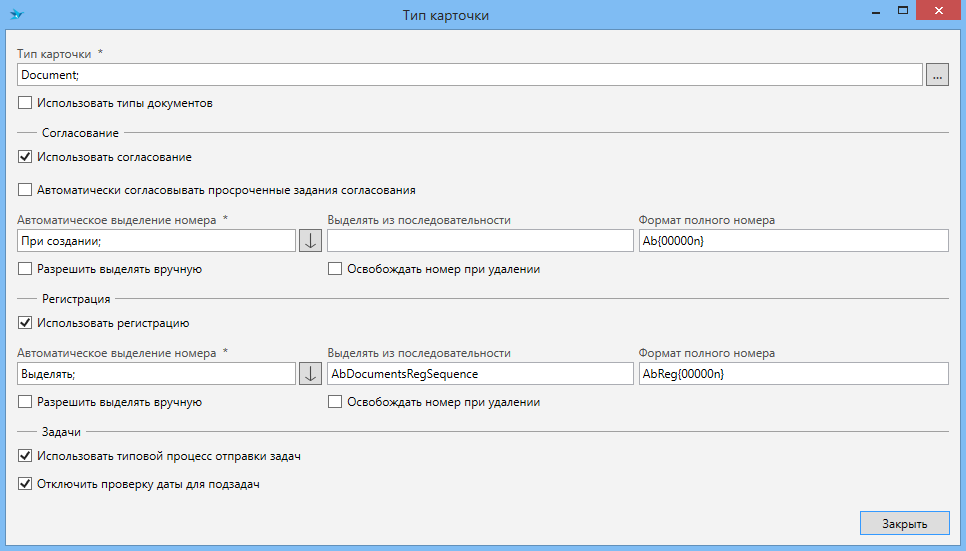Screen dimensions: 966x551
Task: Click the AbReg{00000n} full number format field
Action: click(792, 374)
